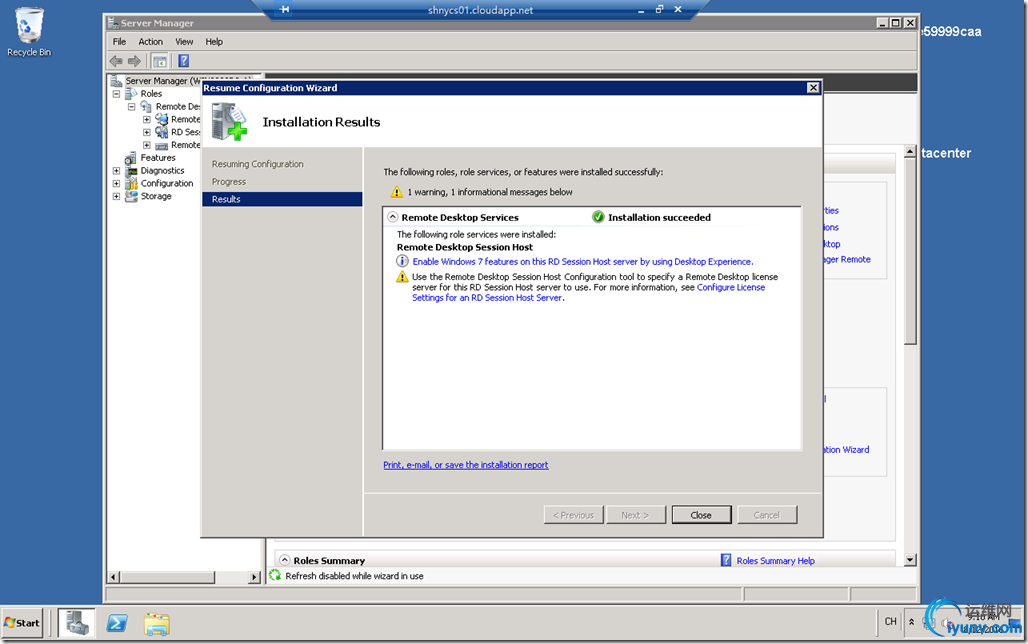Click the tree pane horizontal scrollbar right arrow
The image size is (1028, 644).
(254, 577)
